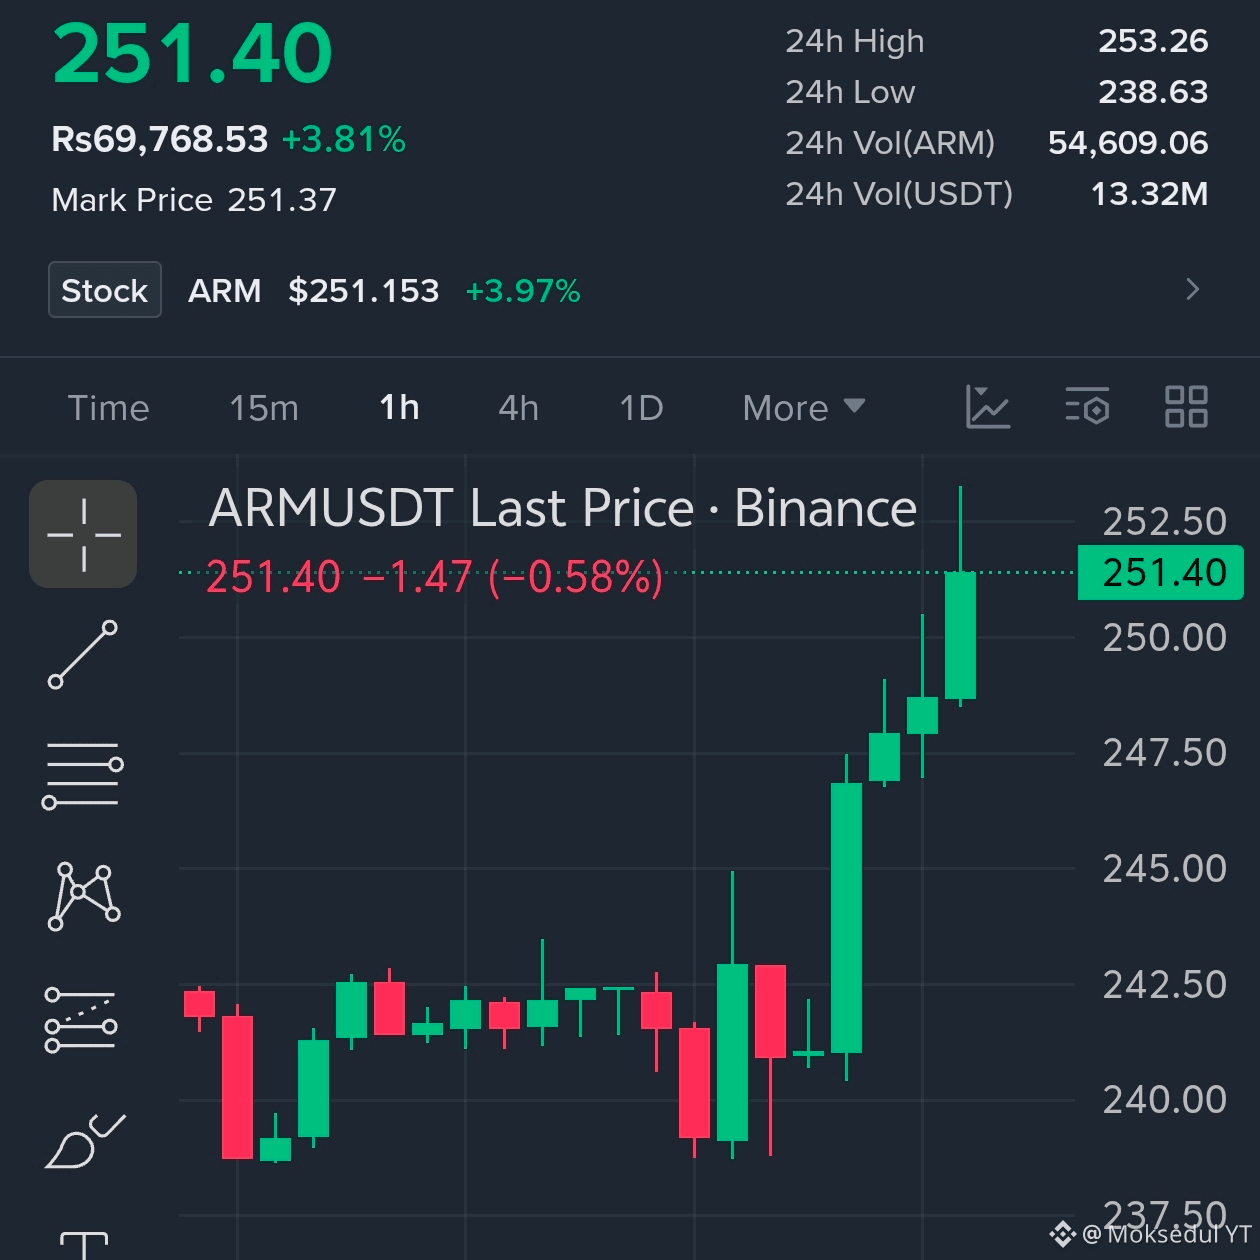Open the chart indicators icon
1260x1260 pixels.
coord(988,407)
